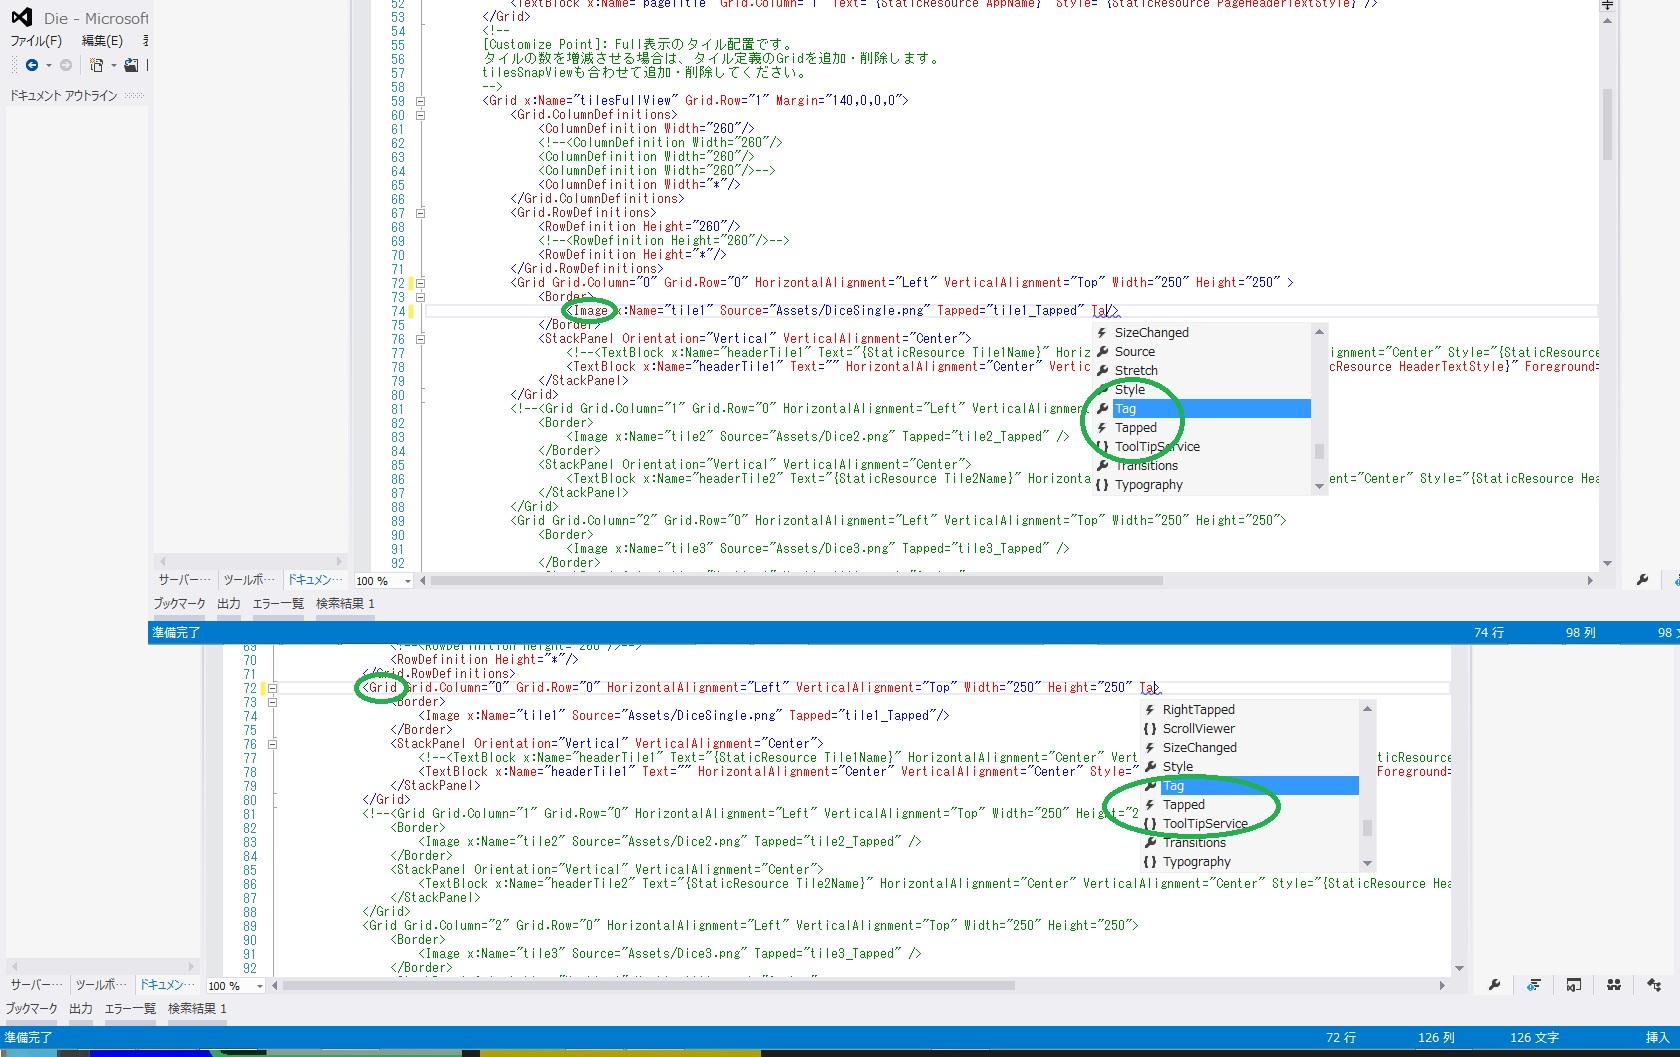Click the blue navigate backward arrow

[32, 65]
